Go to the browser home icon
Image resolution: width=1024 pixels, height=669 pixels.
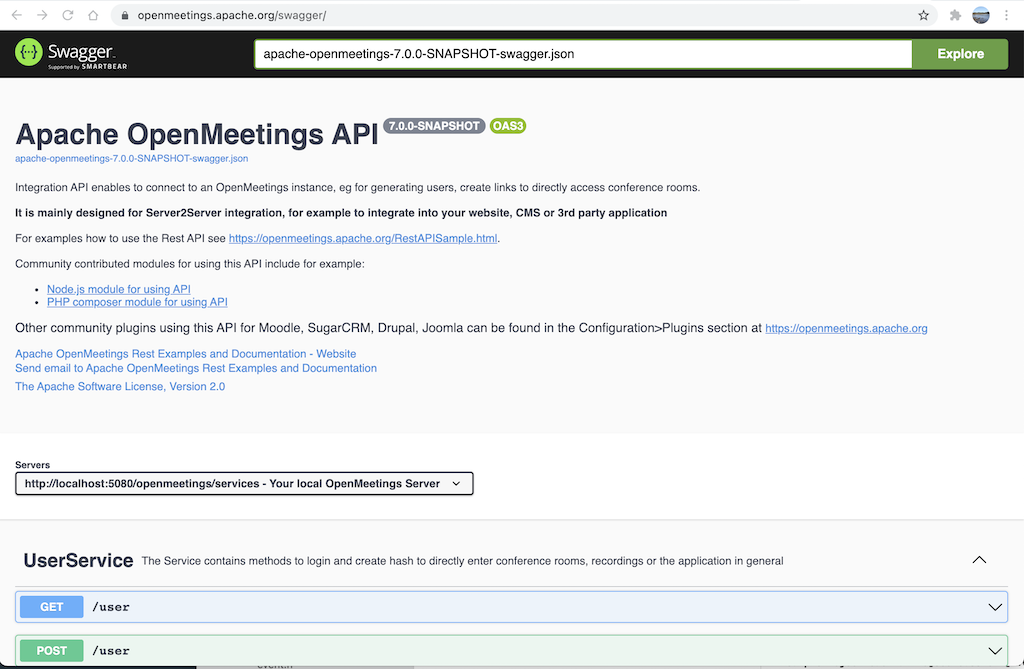(x=93, y=15)
